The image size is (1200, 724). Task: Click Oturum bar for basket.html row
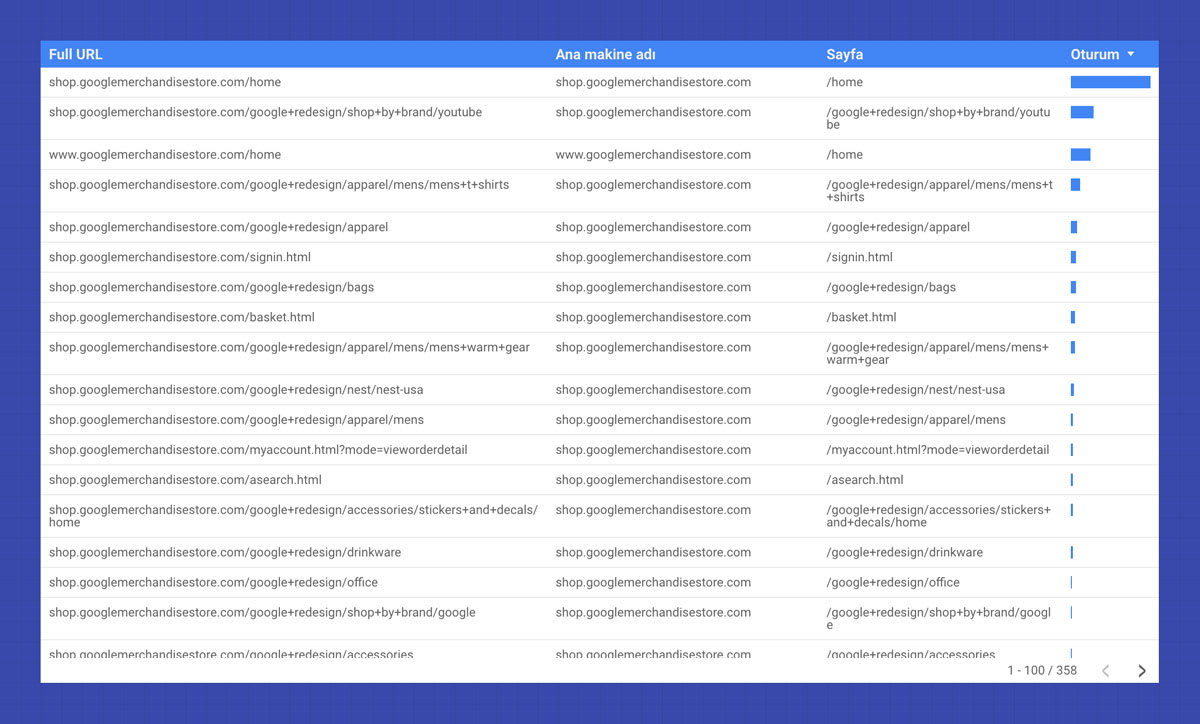pyautogui.click(x=1073, y=317)
